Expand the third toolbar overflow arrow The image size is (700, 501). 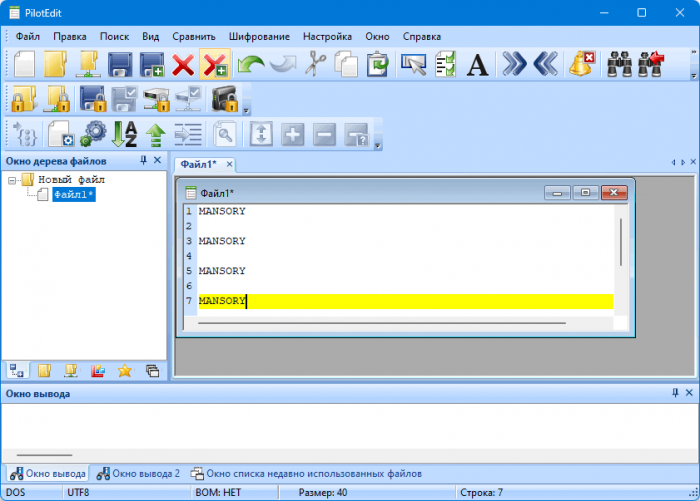tap(378, 146)
